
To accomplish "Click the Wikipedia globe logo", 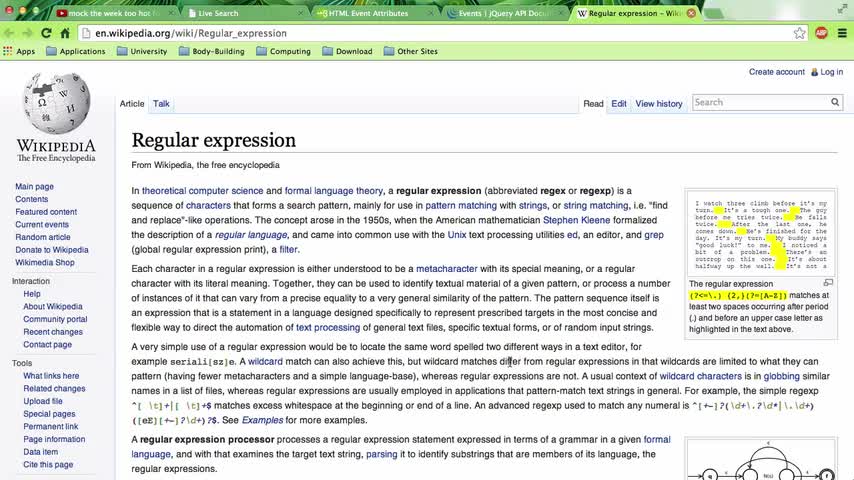I will 56,103.
